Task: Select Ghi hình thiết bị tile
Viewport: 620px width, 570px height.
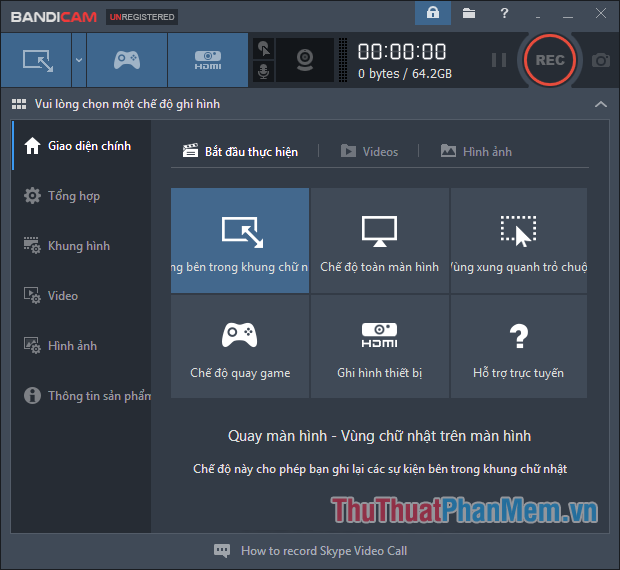Action: click(380, 346)
